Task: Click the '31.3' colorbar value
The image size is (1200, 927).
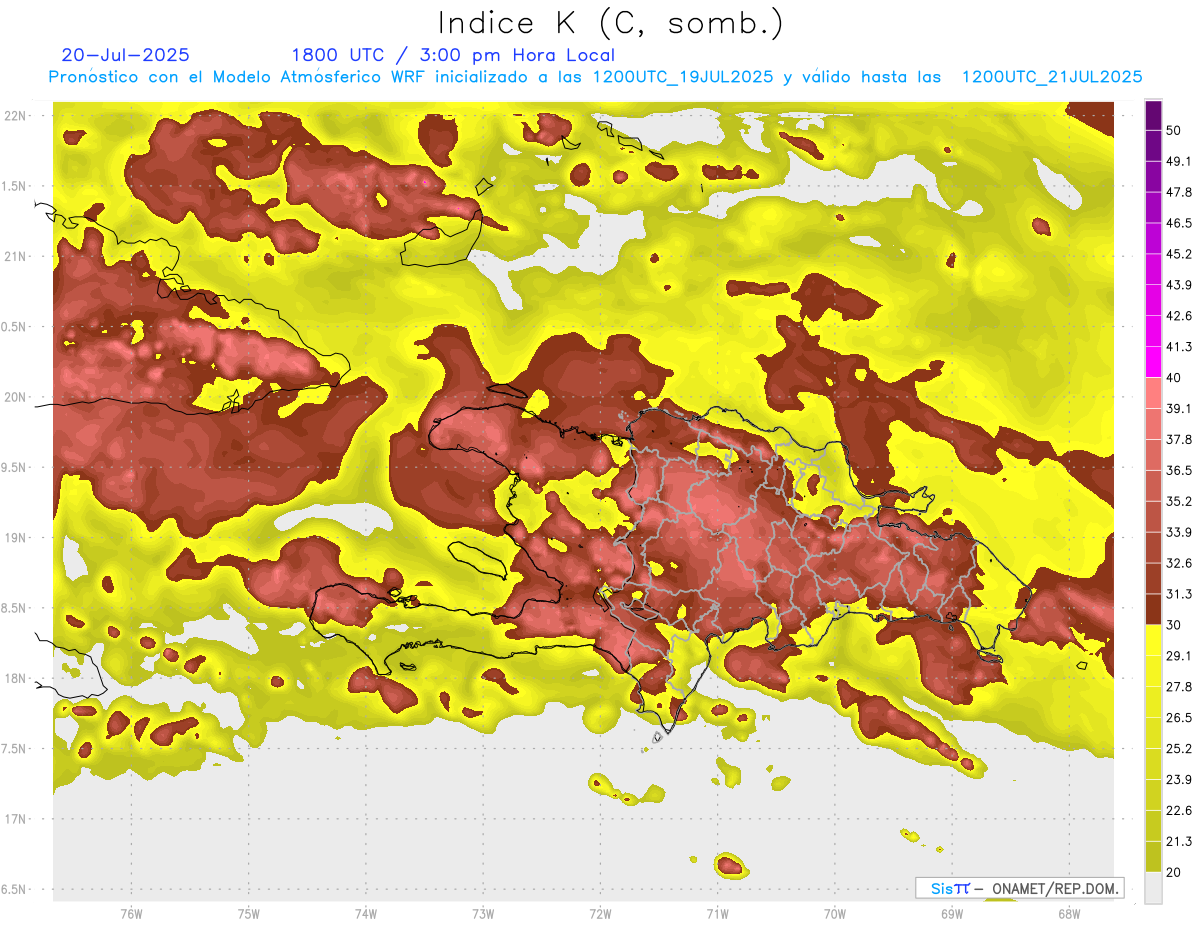Action: (1179, 594)
